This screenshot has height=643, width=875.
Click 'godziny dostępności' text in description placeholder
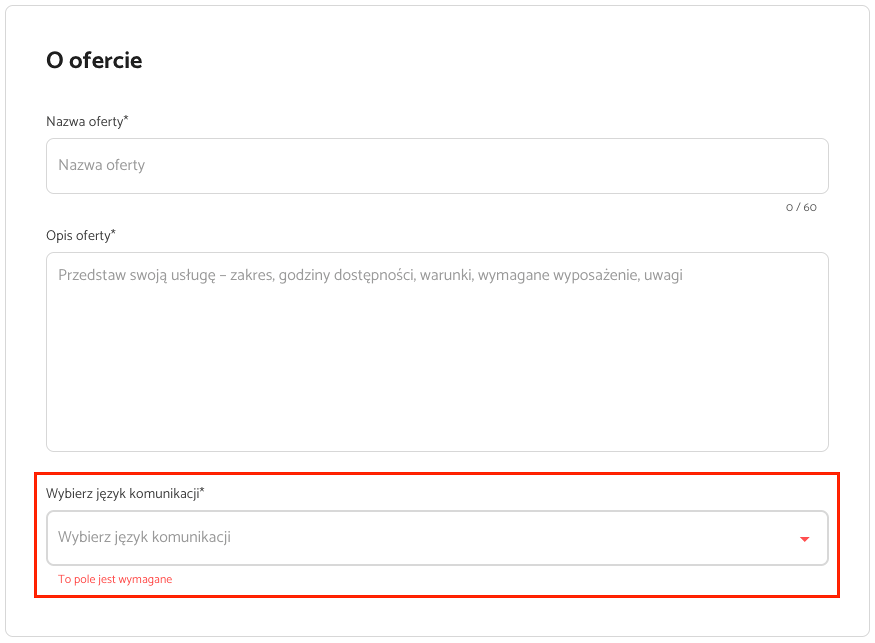347,276
